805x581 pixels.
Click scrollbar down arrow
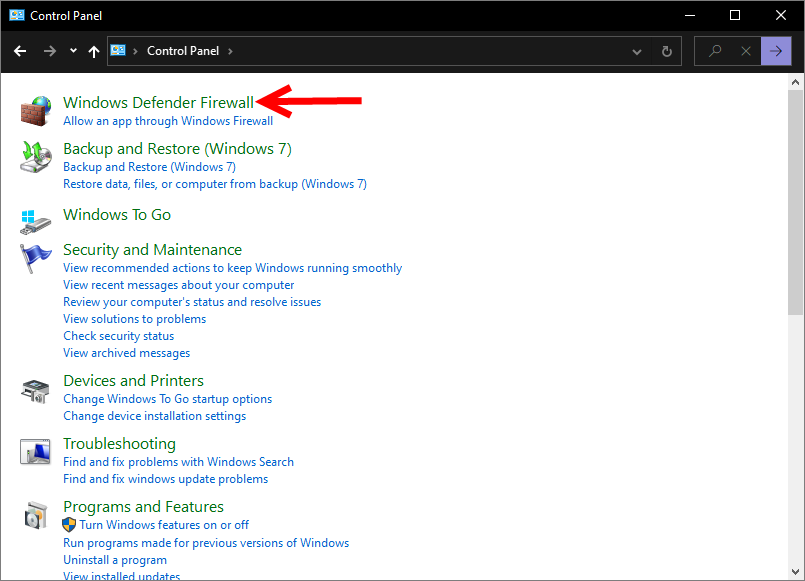[x=795, y=571]
